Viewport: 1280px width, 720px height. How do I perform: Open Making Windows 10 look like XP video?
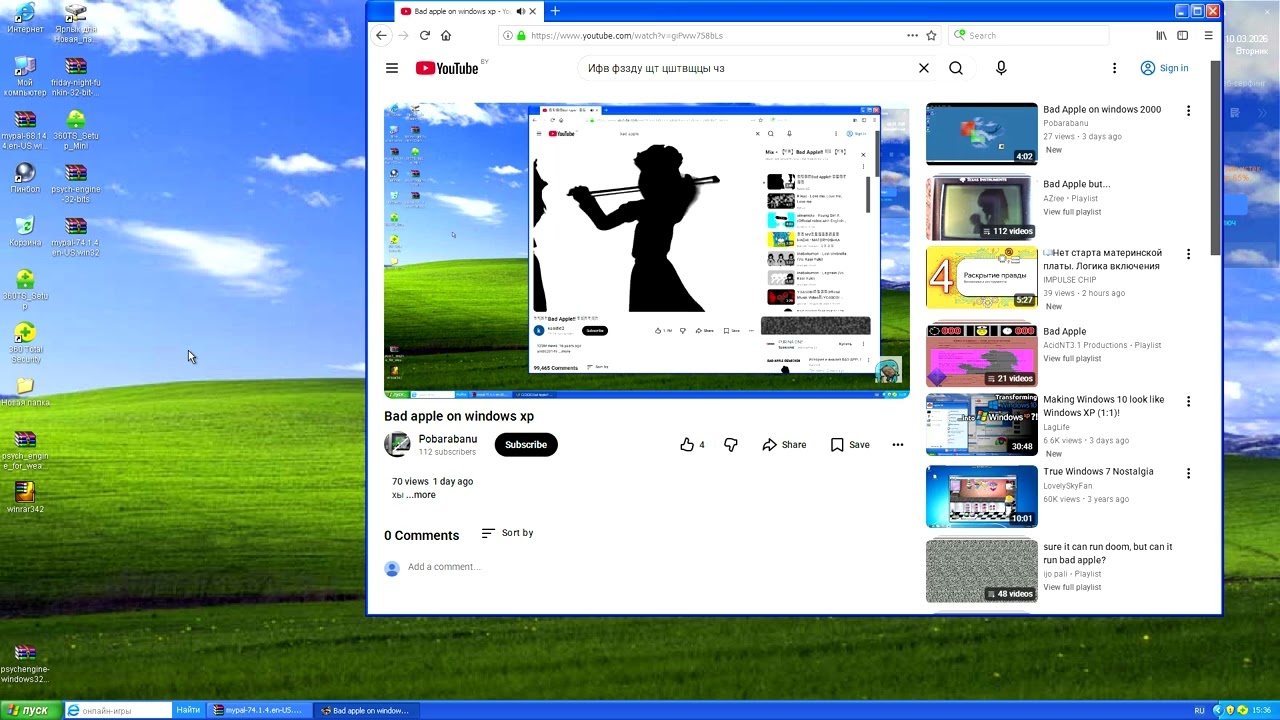click(982, 424)
